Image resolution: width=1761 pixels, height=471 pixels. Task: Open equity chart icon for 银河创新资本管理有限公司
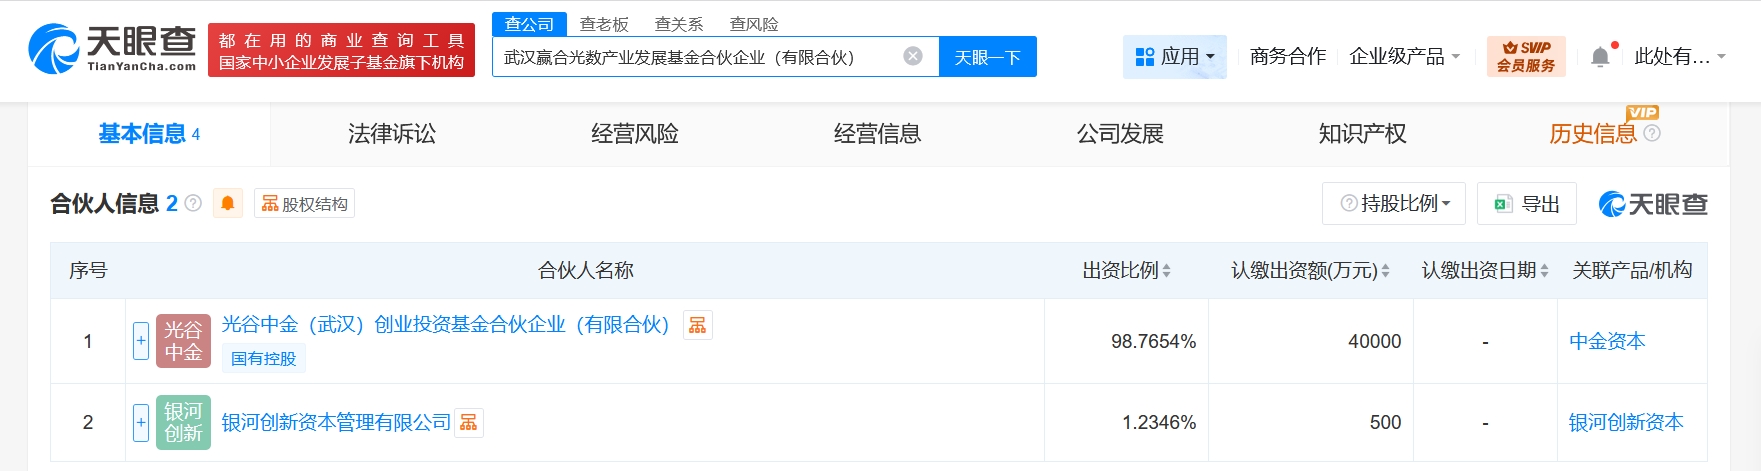[x=468, y=423]
